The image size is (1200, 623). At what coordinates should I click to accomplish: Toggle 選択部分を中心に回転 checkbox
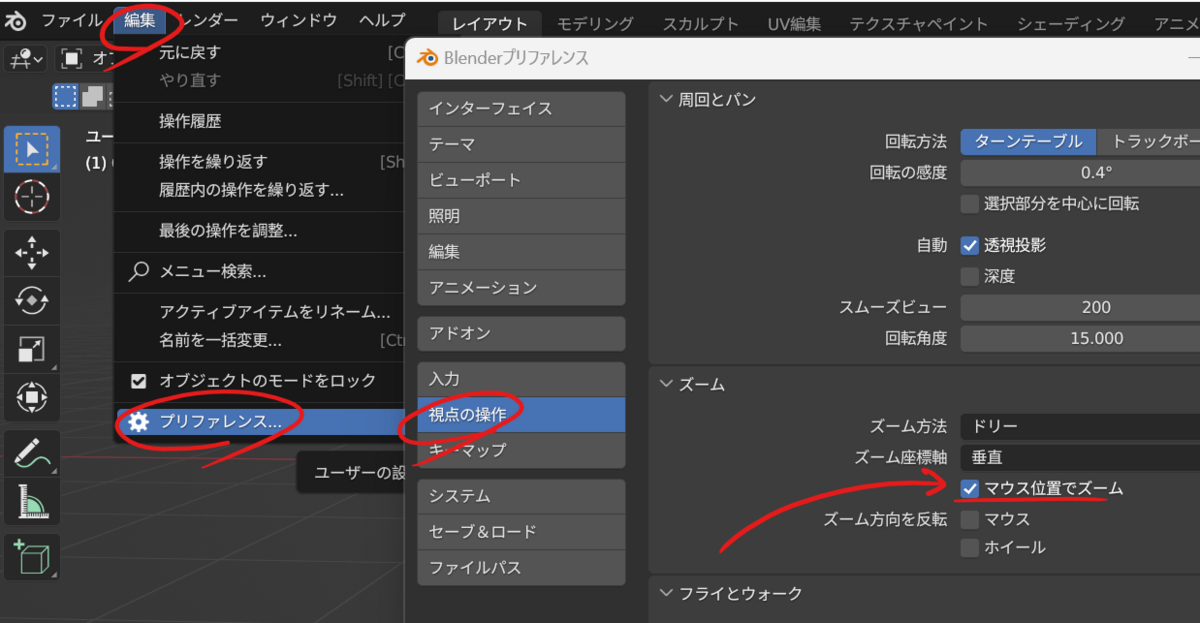(969, 204)
